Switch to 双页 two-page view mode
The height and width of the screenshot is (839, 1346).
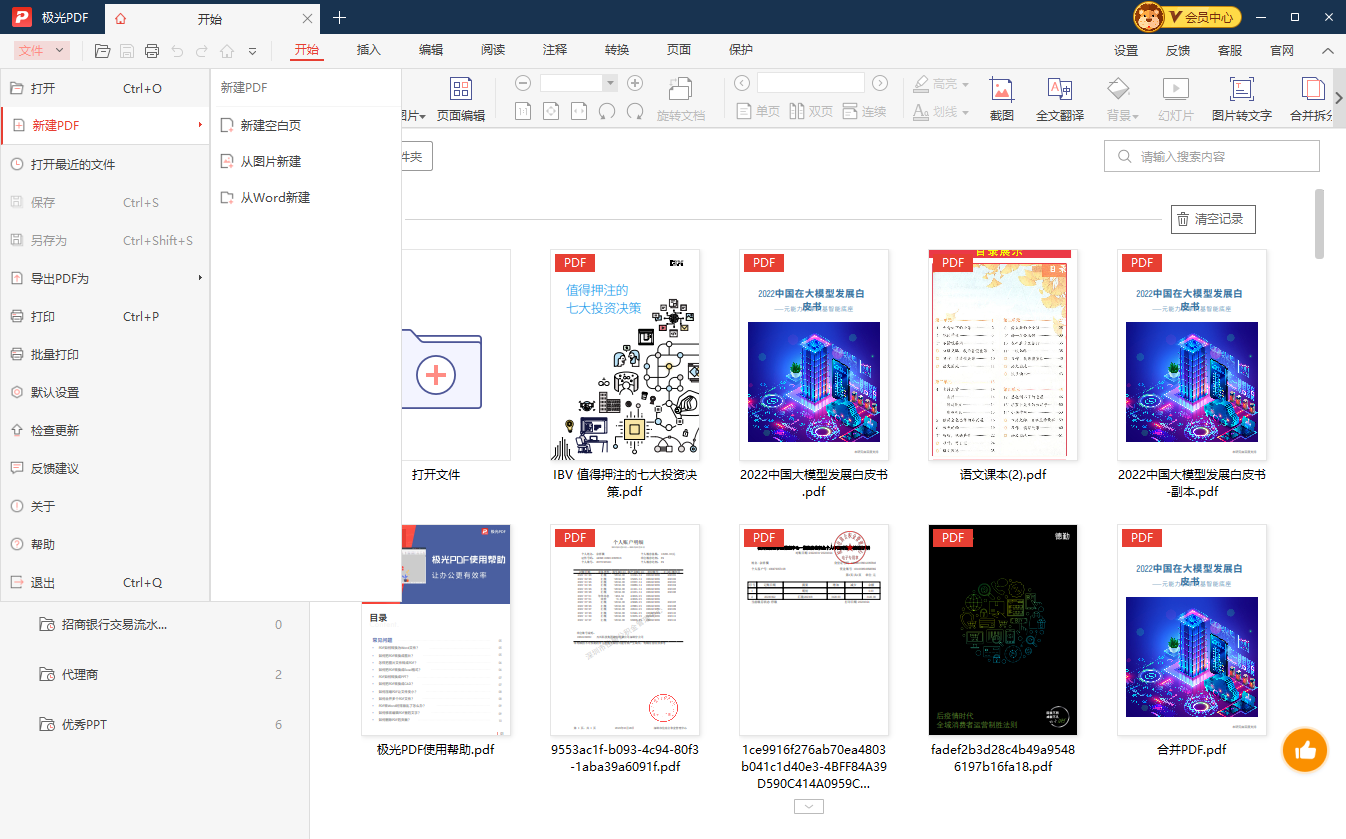[x=811, y=111]
